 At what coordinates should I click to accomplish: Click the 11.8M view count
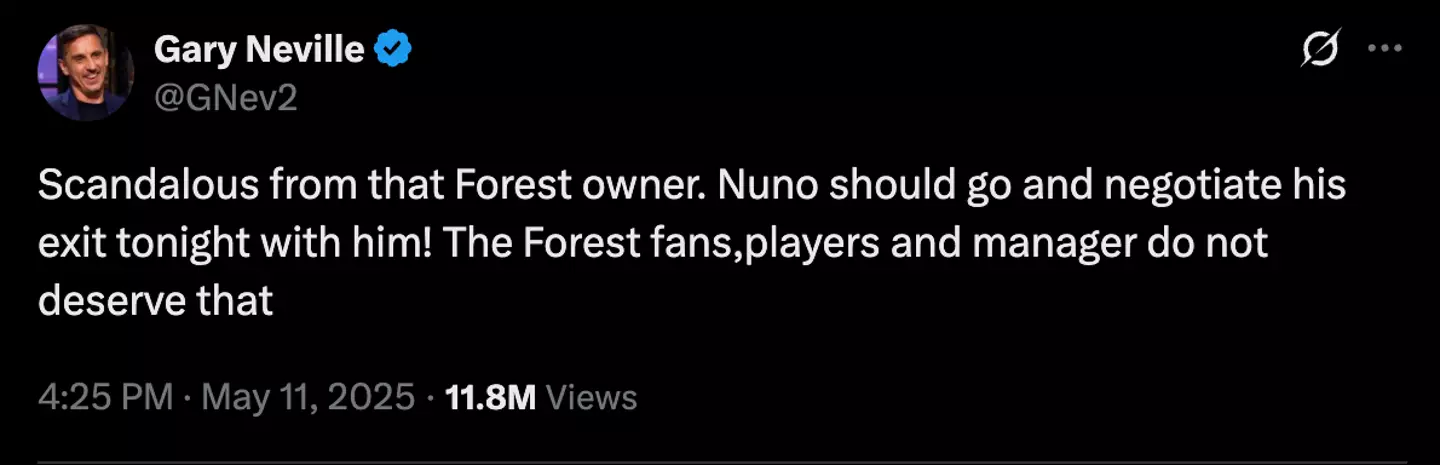(490, 398)
